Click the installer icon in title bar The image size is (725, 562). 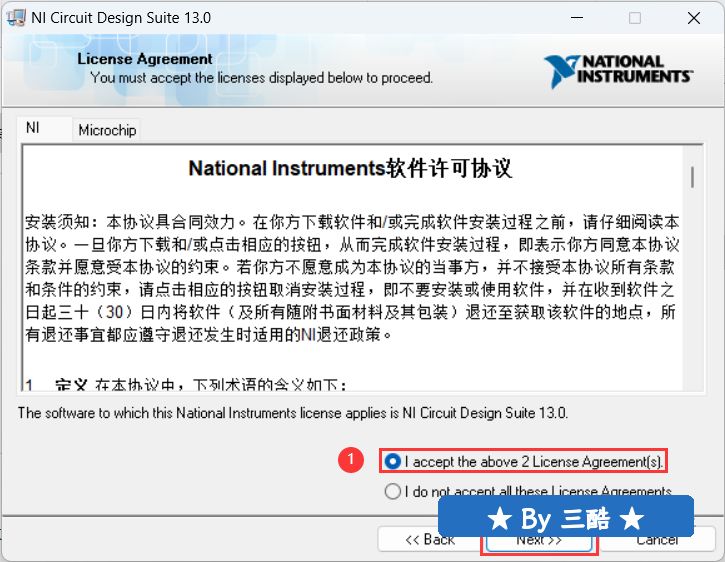pos(16,18)
